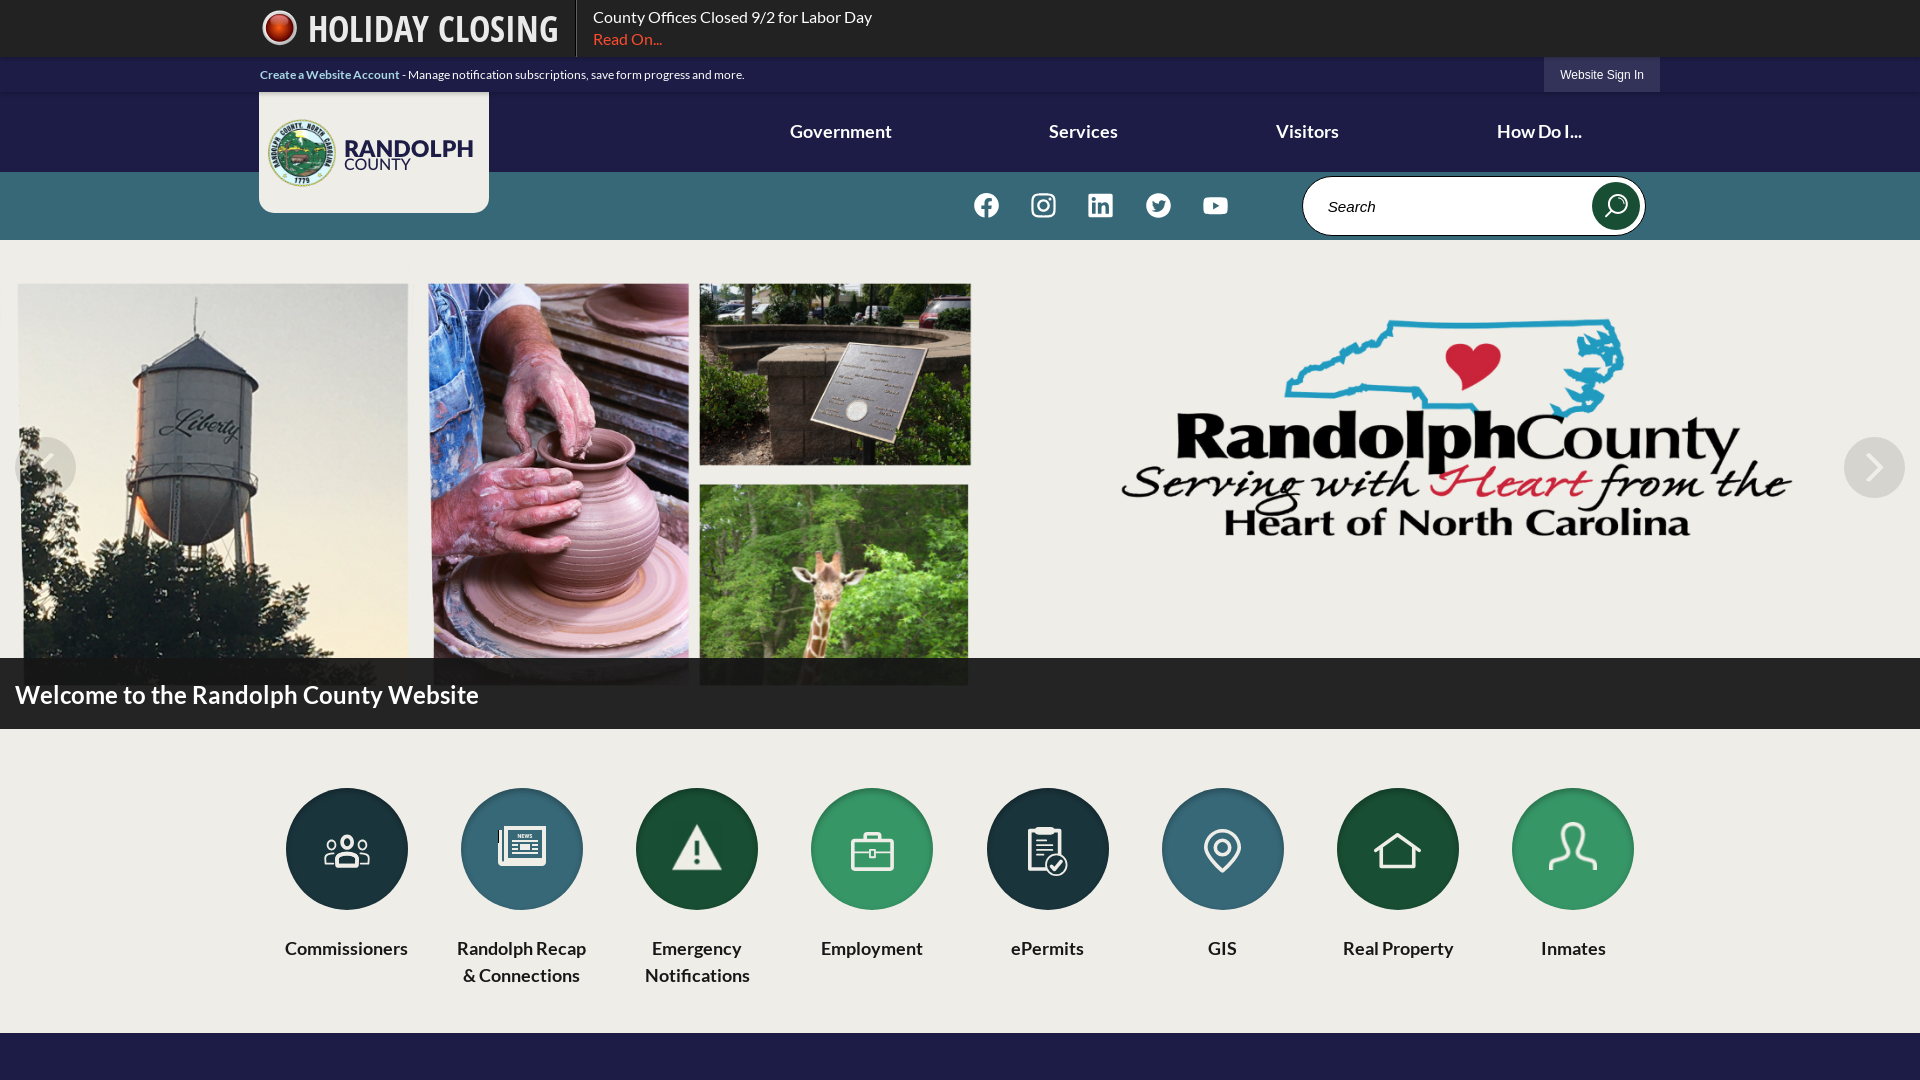The width and height of the screenshot is (1920, 1080).
Task: Expand the Services navigation menu
Action: pyautogui.click(x=1083, y=131)
